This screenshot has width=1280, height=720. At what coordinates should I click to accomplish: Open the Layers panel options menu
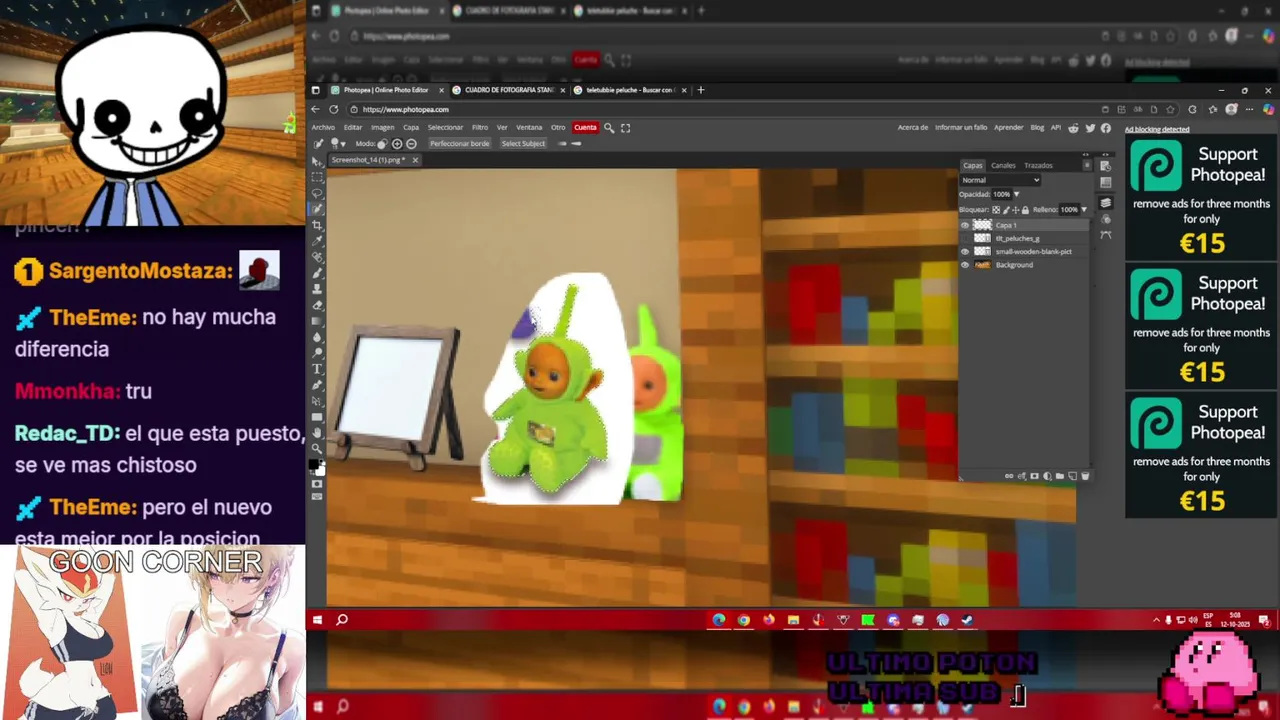(x=1087, y=165)
